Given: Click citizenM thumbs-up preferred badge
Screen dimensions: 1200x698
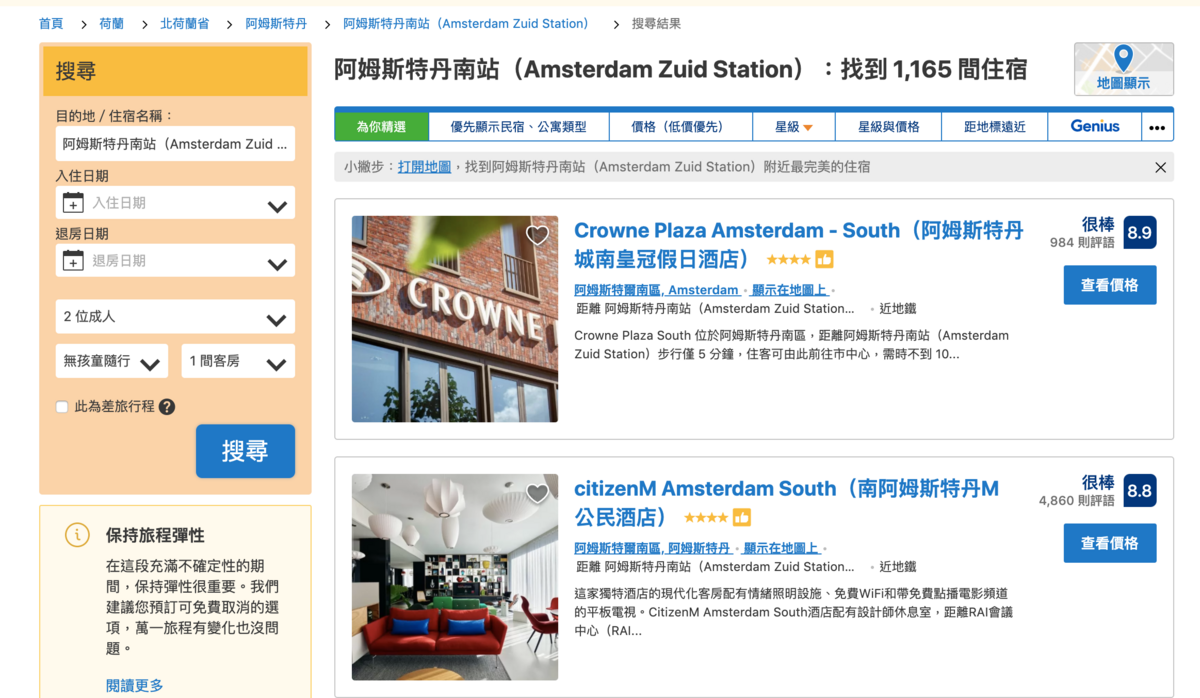Looking at the screenshot, I should click(741, 518).
